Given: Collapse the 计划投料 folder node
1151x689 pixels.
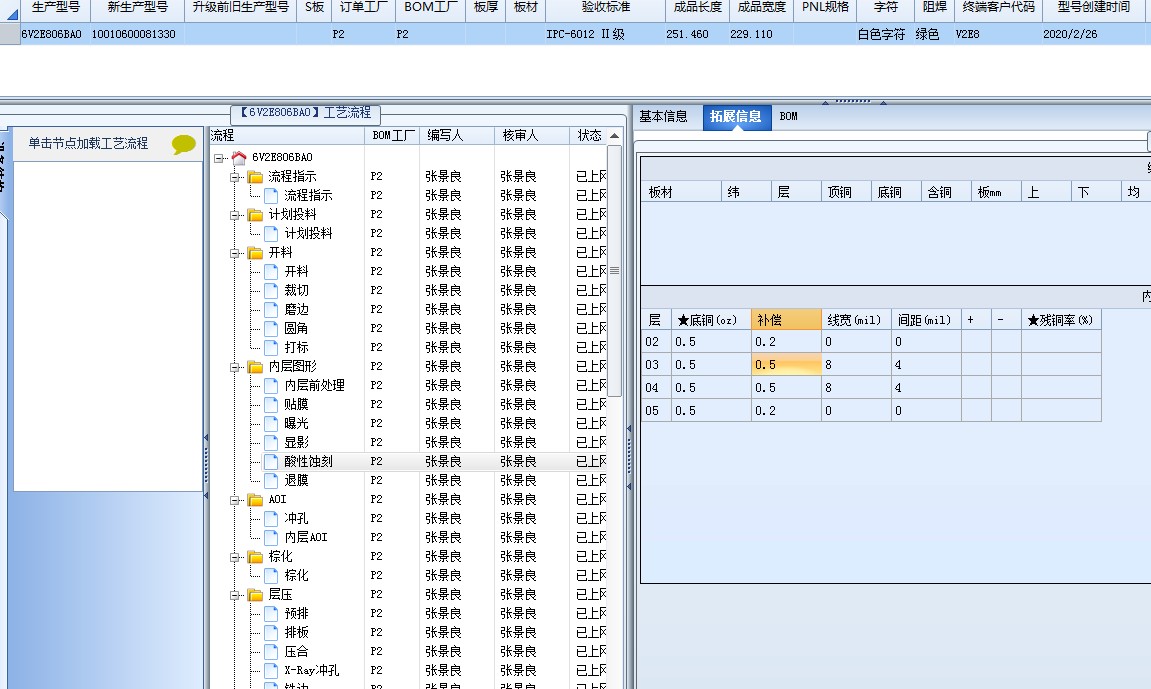Looking at the screenshot, I should (x=235, y=215).
